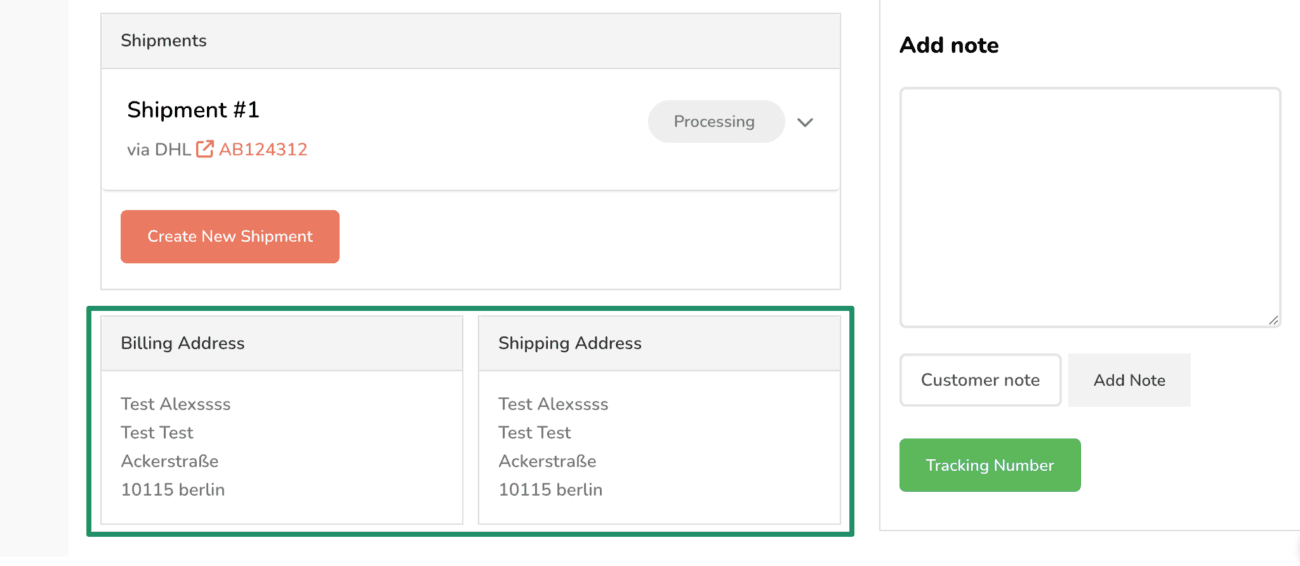Click the Add Note button
Screen dimensions: 1300x566
tap(1129, 380)
